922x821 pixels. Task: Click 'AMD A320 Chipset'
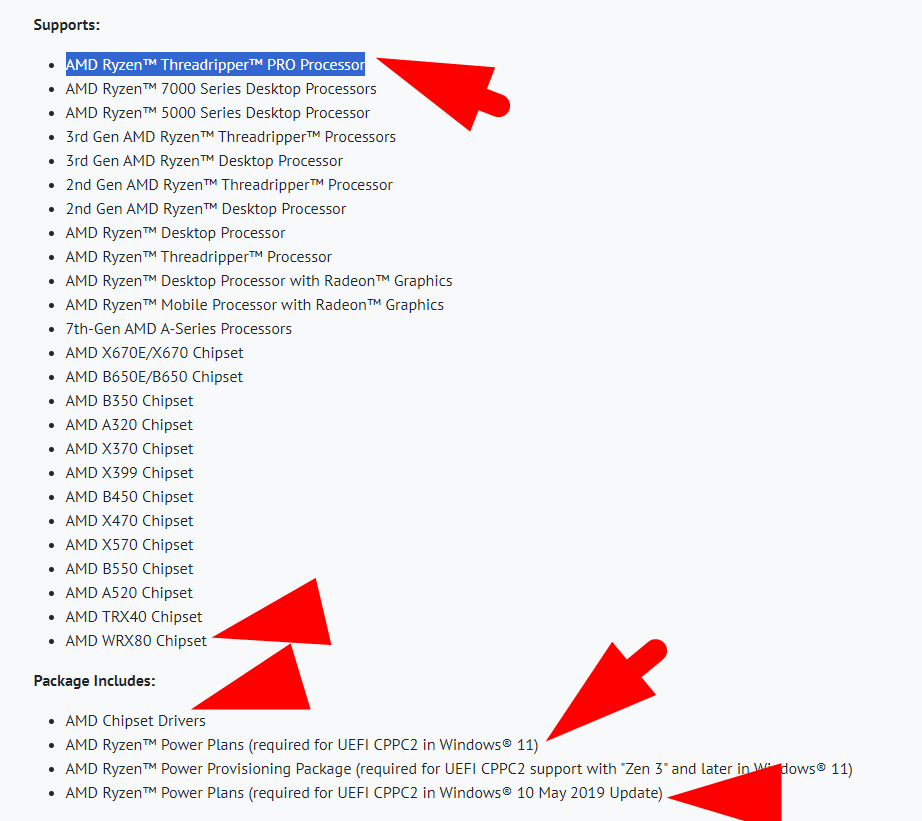click(x=129, y=425)
